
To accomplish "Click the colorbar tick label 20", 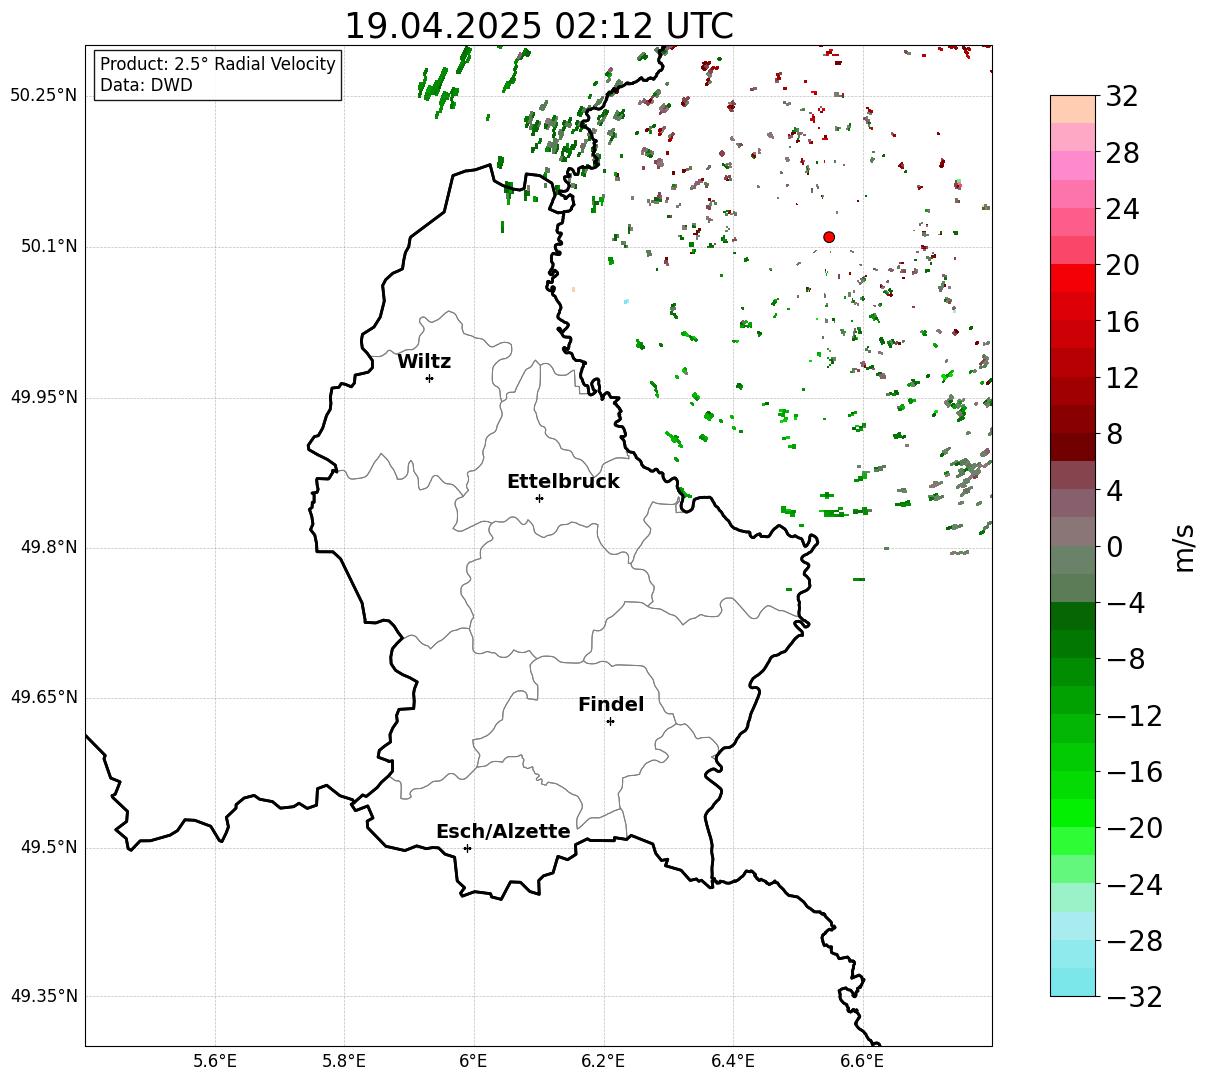I will (x=1122, y=265).
